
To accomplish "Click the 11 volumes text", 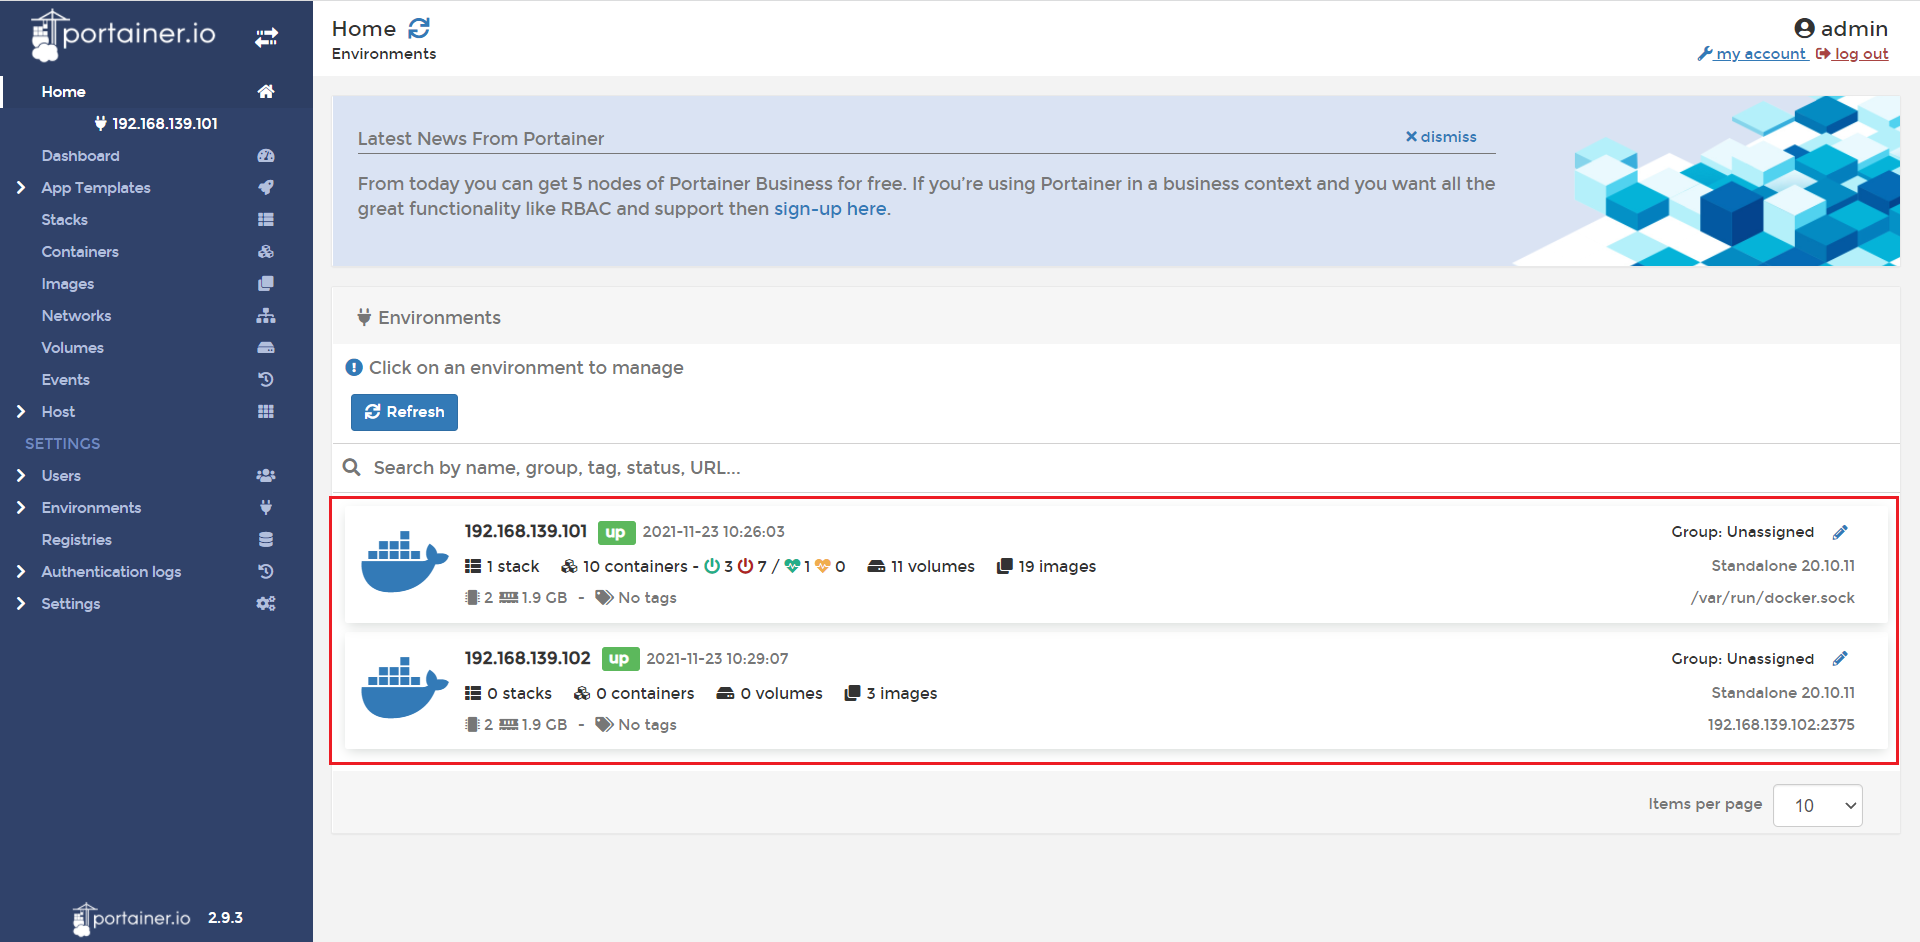I will pyautogui.click(x=933, y=567).
